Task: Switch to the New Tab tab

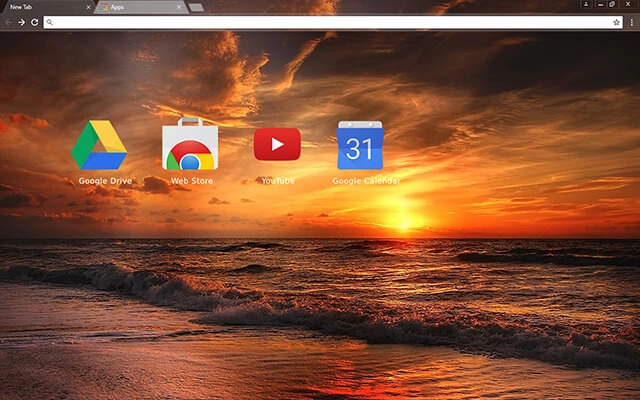Action: 47,7
